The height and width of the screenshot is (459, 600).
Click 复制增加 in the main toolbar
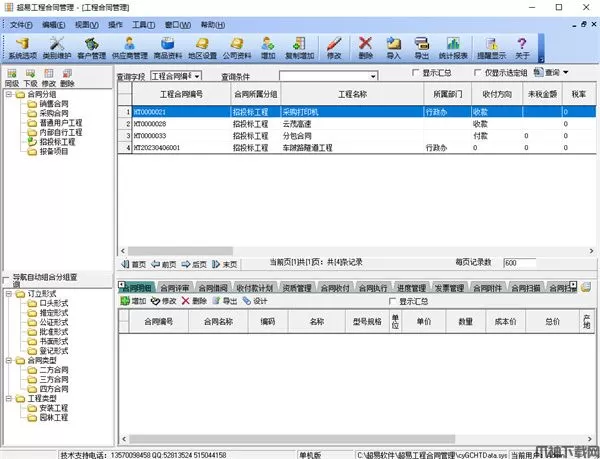coord(299,48)
